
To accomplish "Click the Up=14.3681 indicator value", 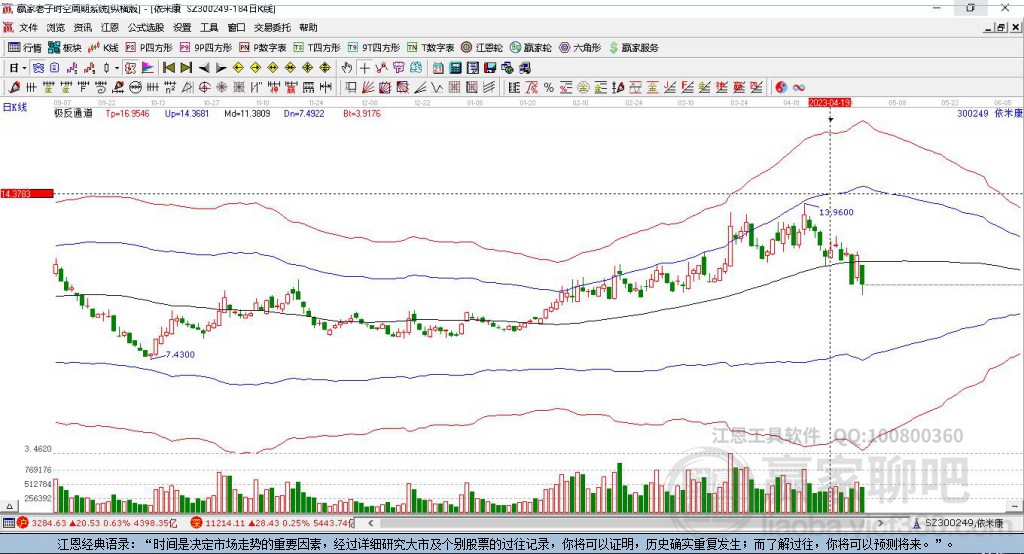I will coord(187,114).
